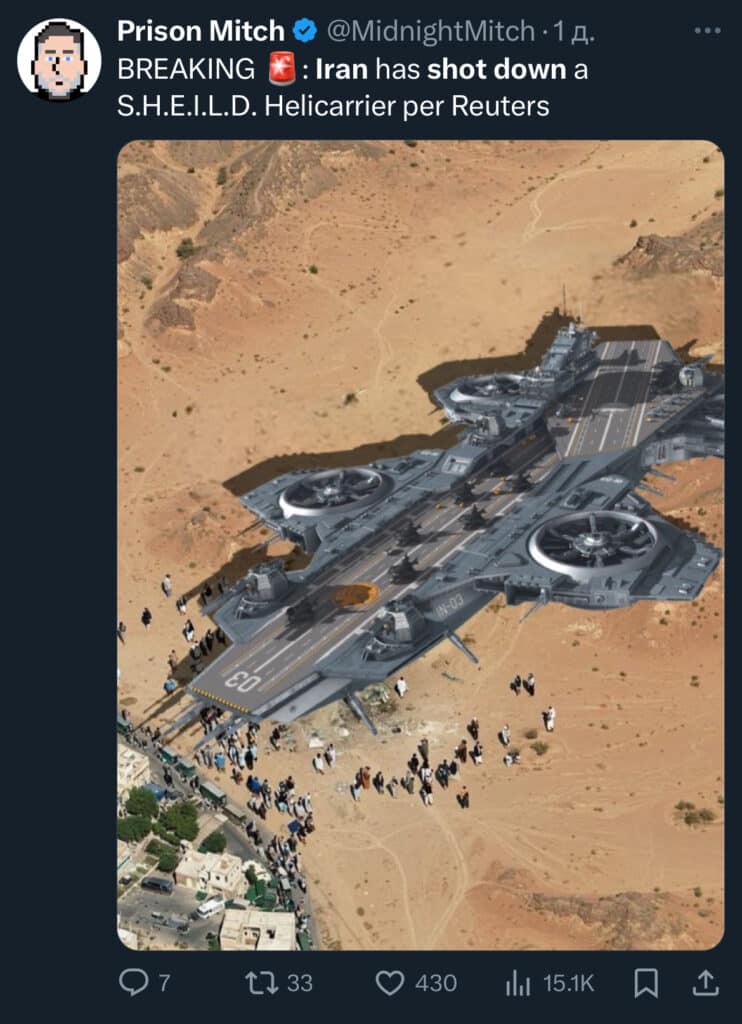This screenshot has width=742, height=1024.
Task: Open Prison Mitch's pixel-art avatar
Action: [59, 59]
